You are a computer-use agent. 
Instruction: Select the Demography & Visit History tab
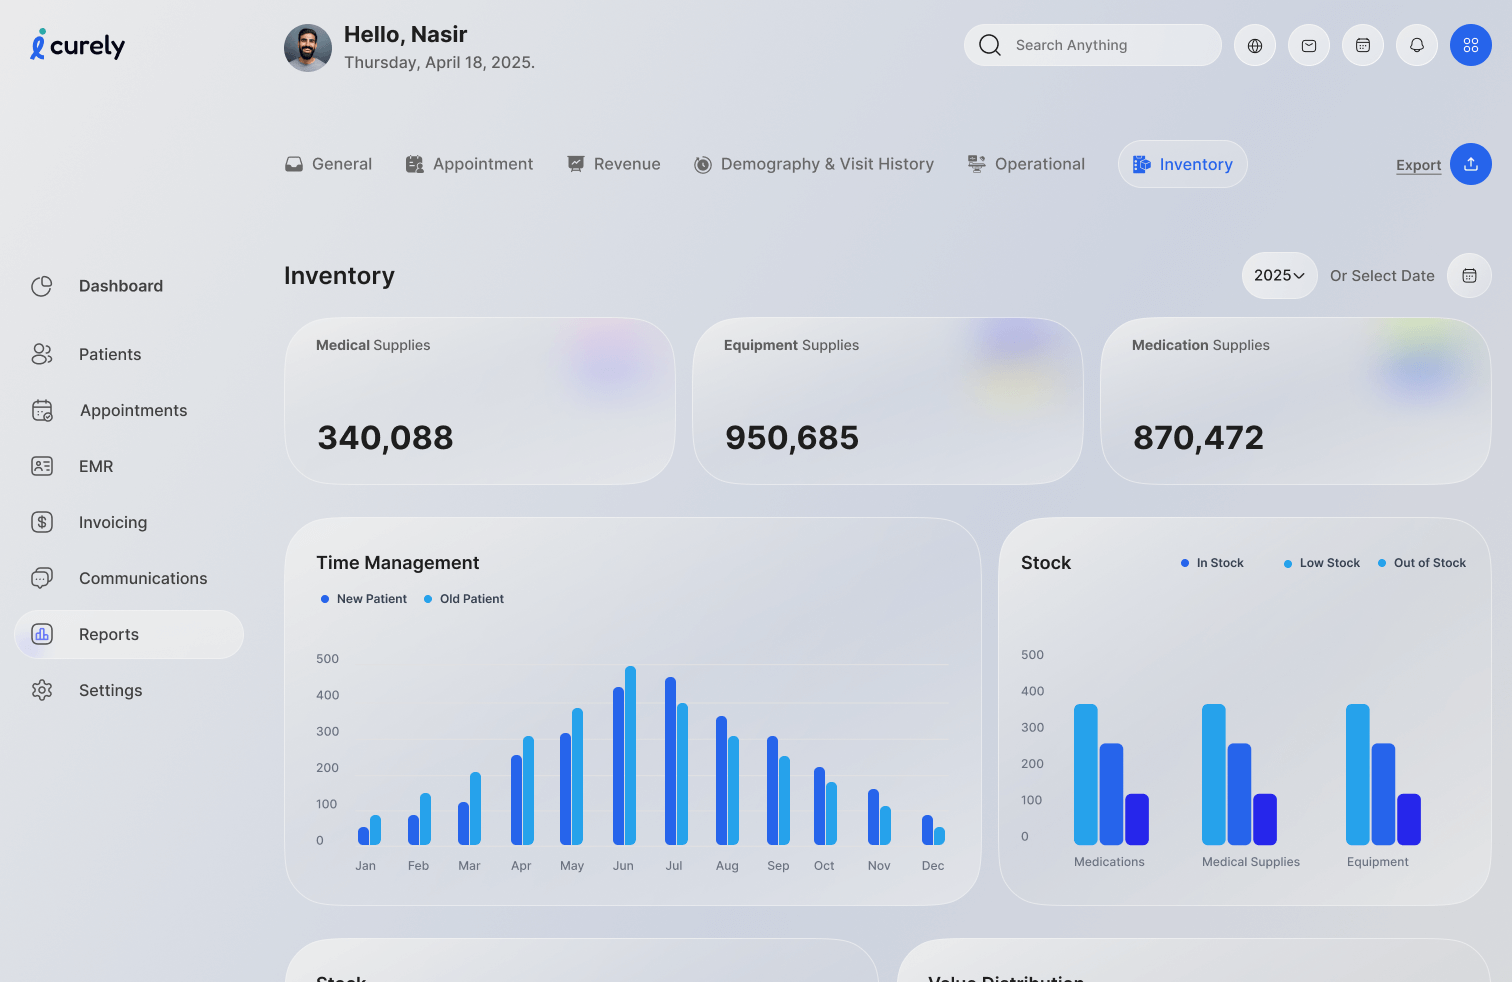click(x=814, y=164)
